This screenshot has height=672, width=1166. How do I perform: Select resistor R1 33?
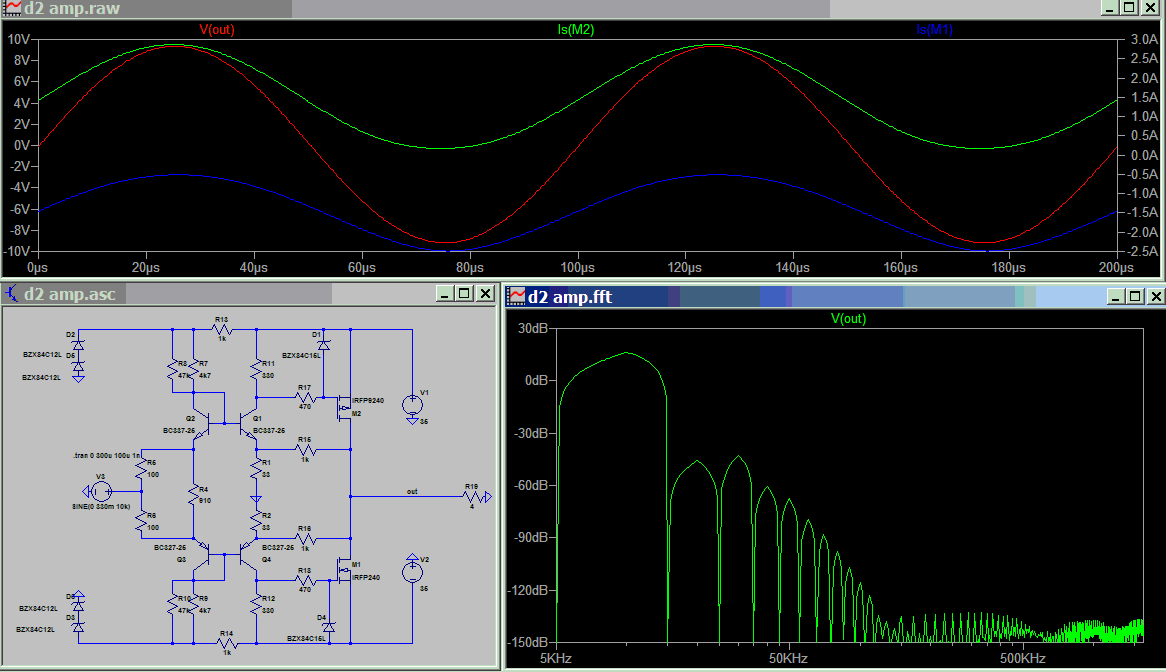(257, 469)
